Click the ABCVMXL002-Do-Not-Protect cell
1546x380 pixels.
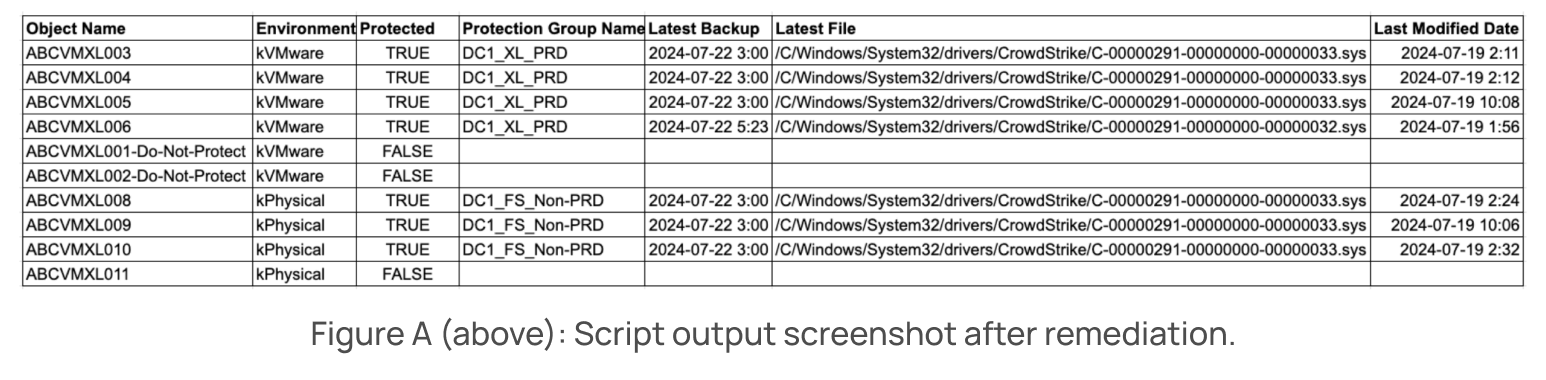(x=138, y=176)
